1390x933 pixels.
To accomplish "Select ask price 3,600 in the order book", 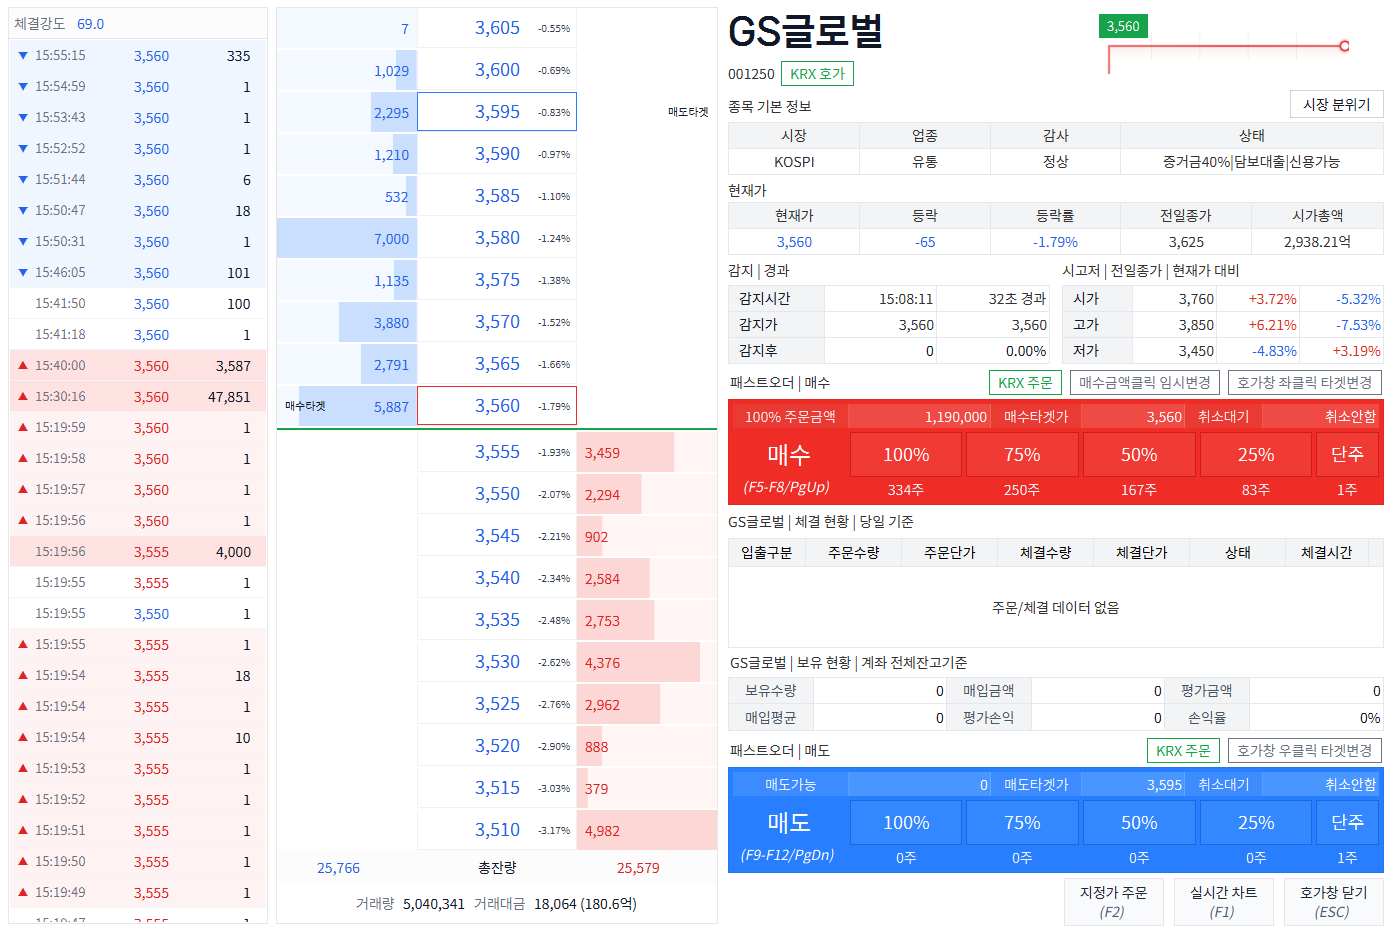I will [x=497, y=70].
